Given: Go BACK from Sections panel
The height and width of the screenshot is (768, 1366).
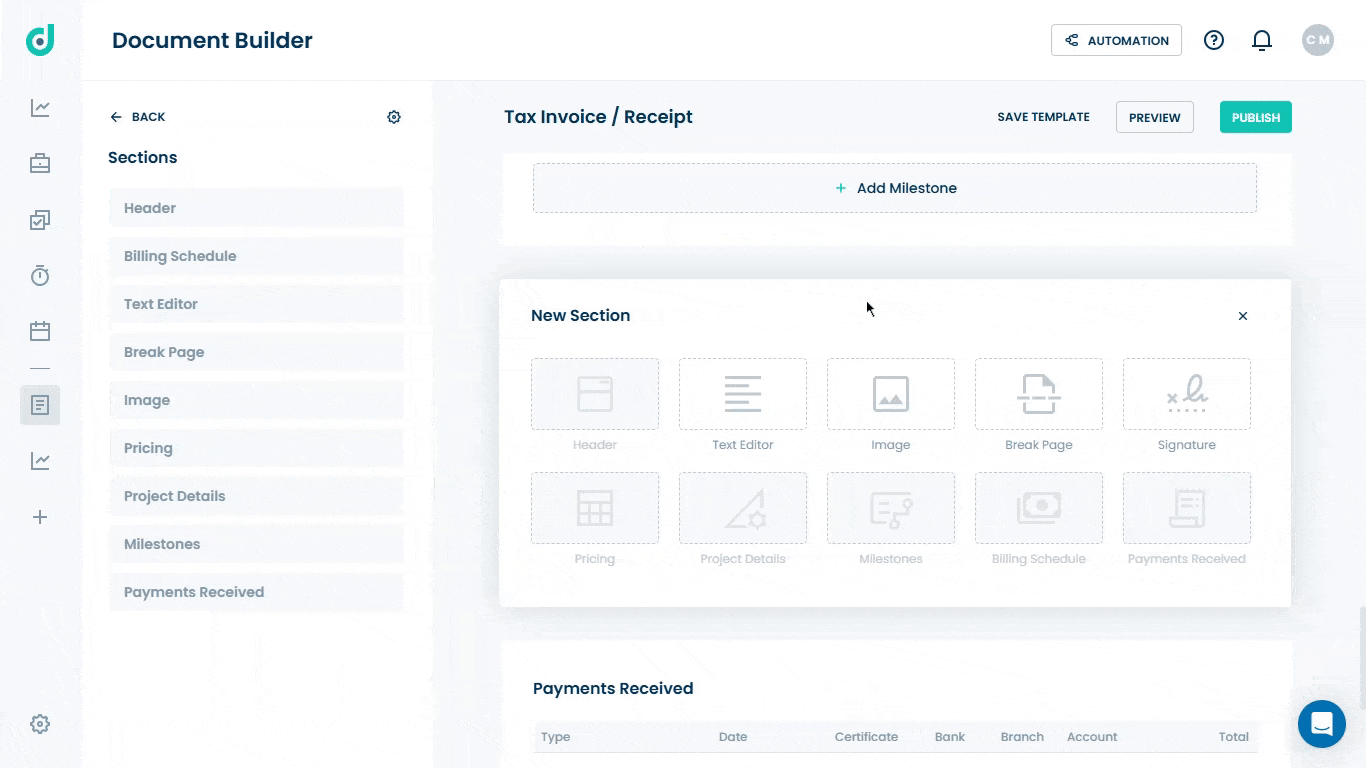Looking at the screenshot, I should tap(138, 117).
